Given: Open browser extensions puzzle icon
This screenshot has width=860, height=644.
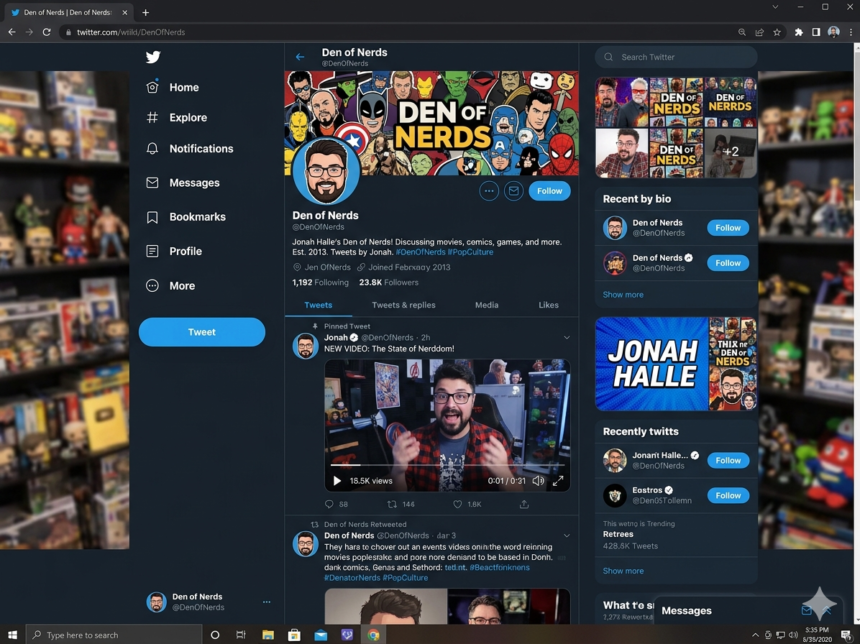Looking at the screenshot, I should 799,32.
